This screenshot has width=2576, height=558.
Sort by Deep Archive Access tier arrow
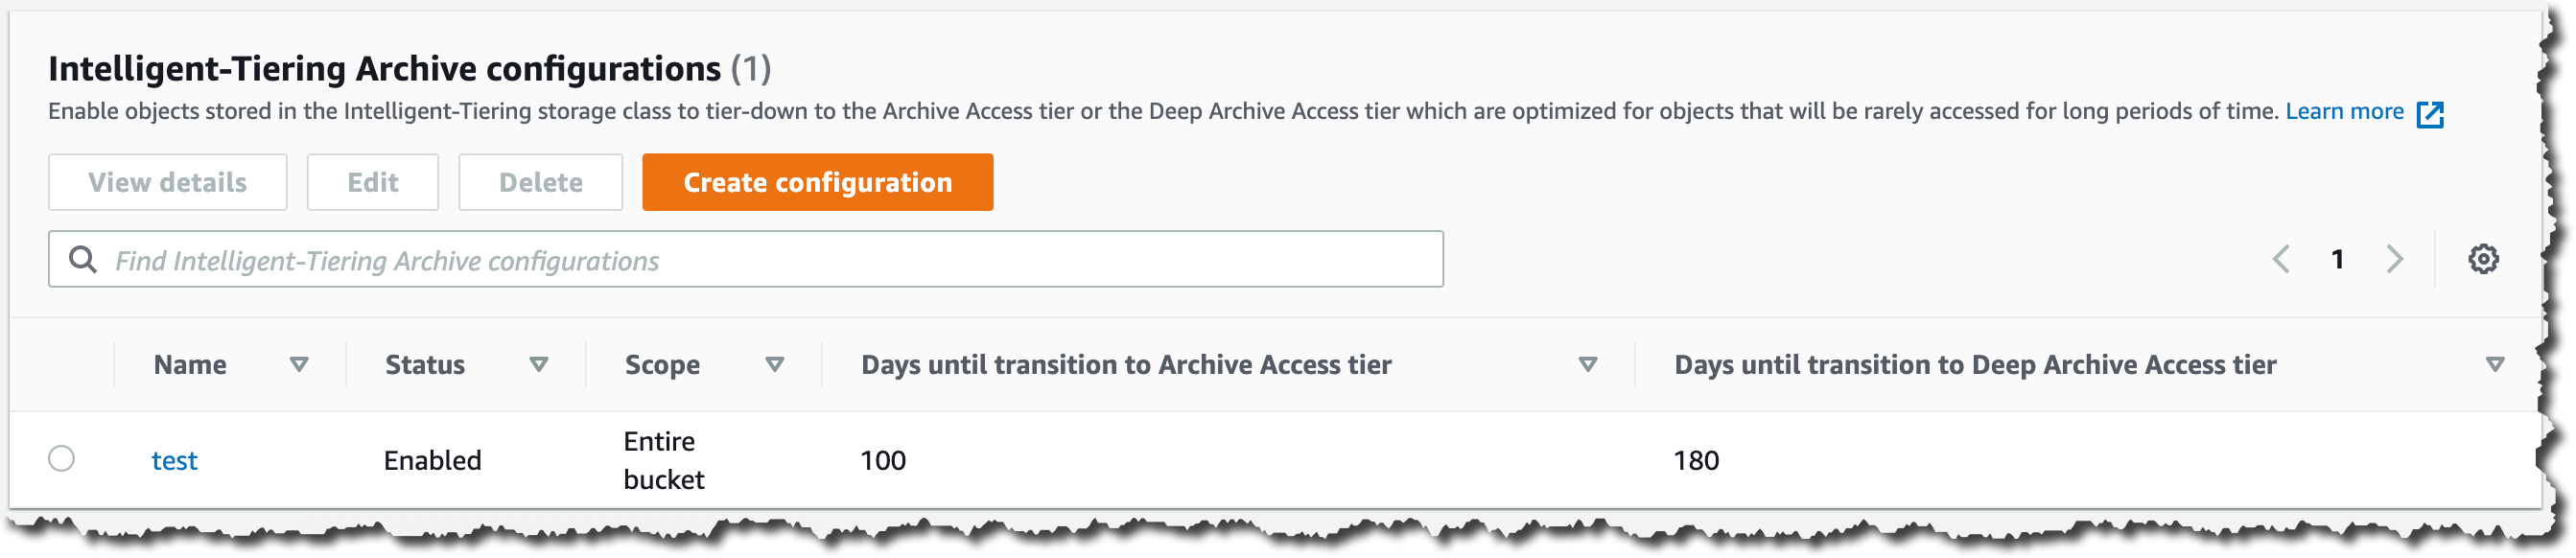(2495, 365)
